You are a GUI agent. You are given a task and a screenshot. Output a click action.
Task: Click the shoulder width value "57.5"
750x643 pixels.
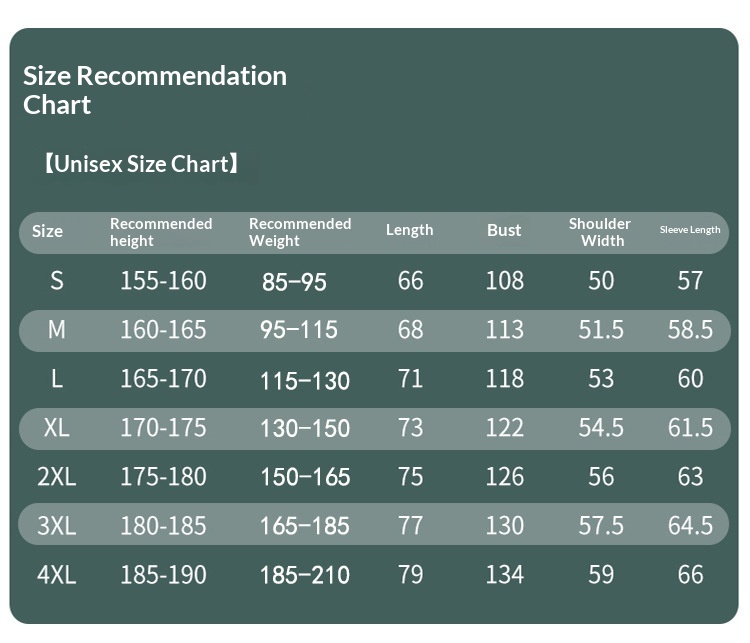(601, 526)
